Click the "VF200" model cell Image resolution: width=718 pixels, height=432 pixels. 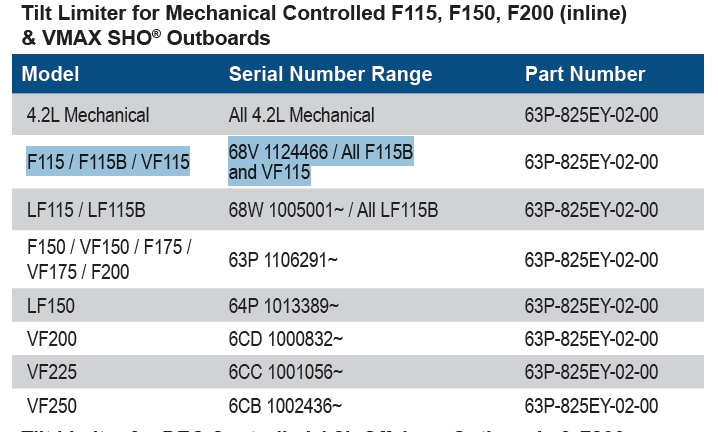pos(52,339)
